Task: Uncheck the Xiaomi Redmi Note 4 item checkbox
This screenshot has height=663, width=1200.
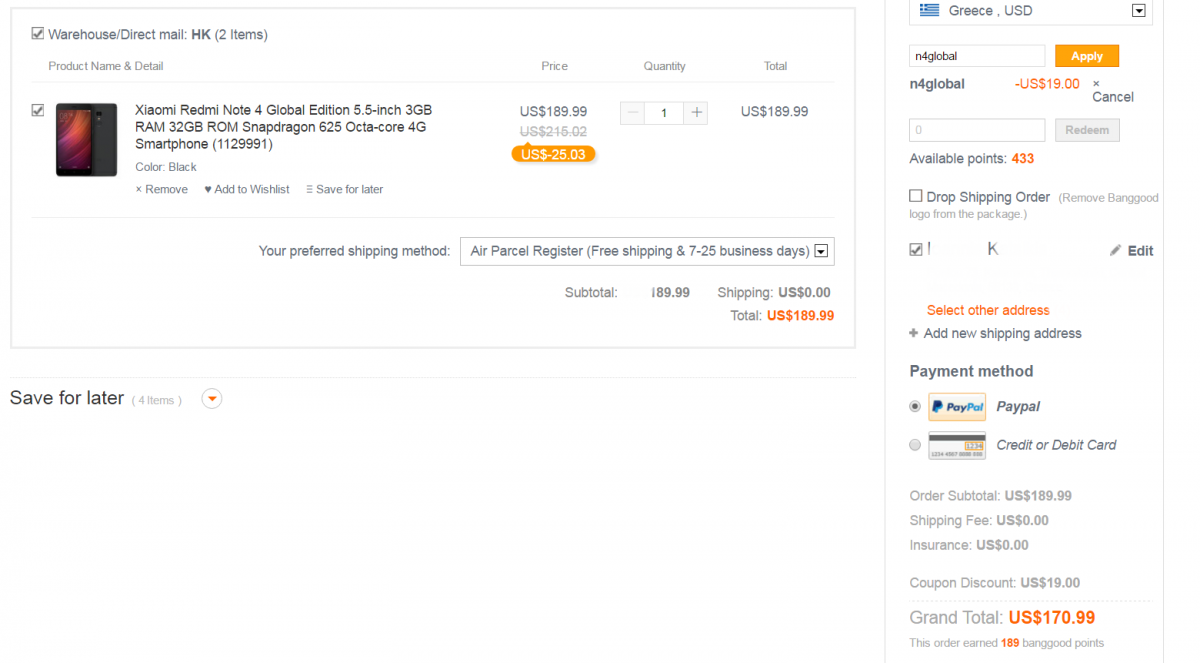Action: 38,110
